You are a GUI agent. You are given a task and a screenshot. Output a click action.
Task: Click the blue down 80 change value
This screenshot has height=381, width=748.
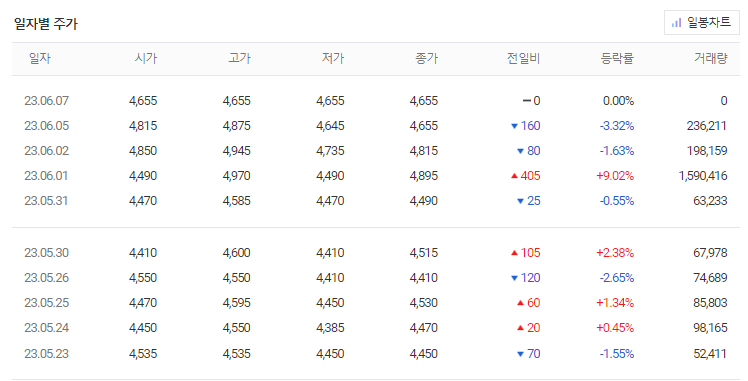(529, 151)
